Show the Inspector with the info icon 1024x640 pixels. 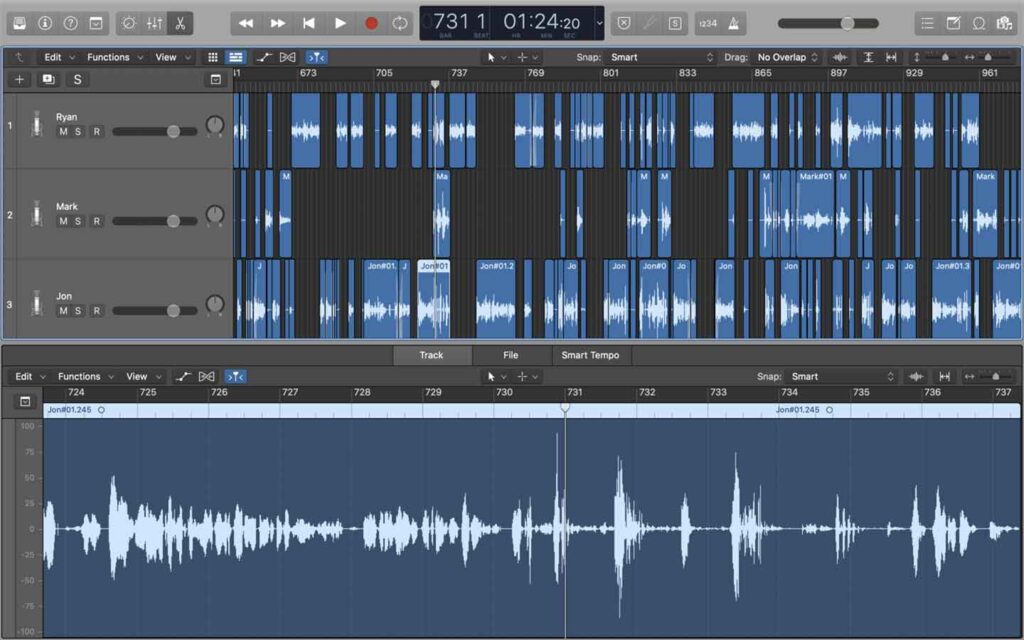45,24
